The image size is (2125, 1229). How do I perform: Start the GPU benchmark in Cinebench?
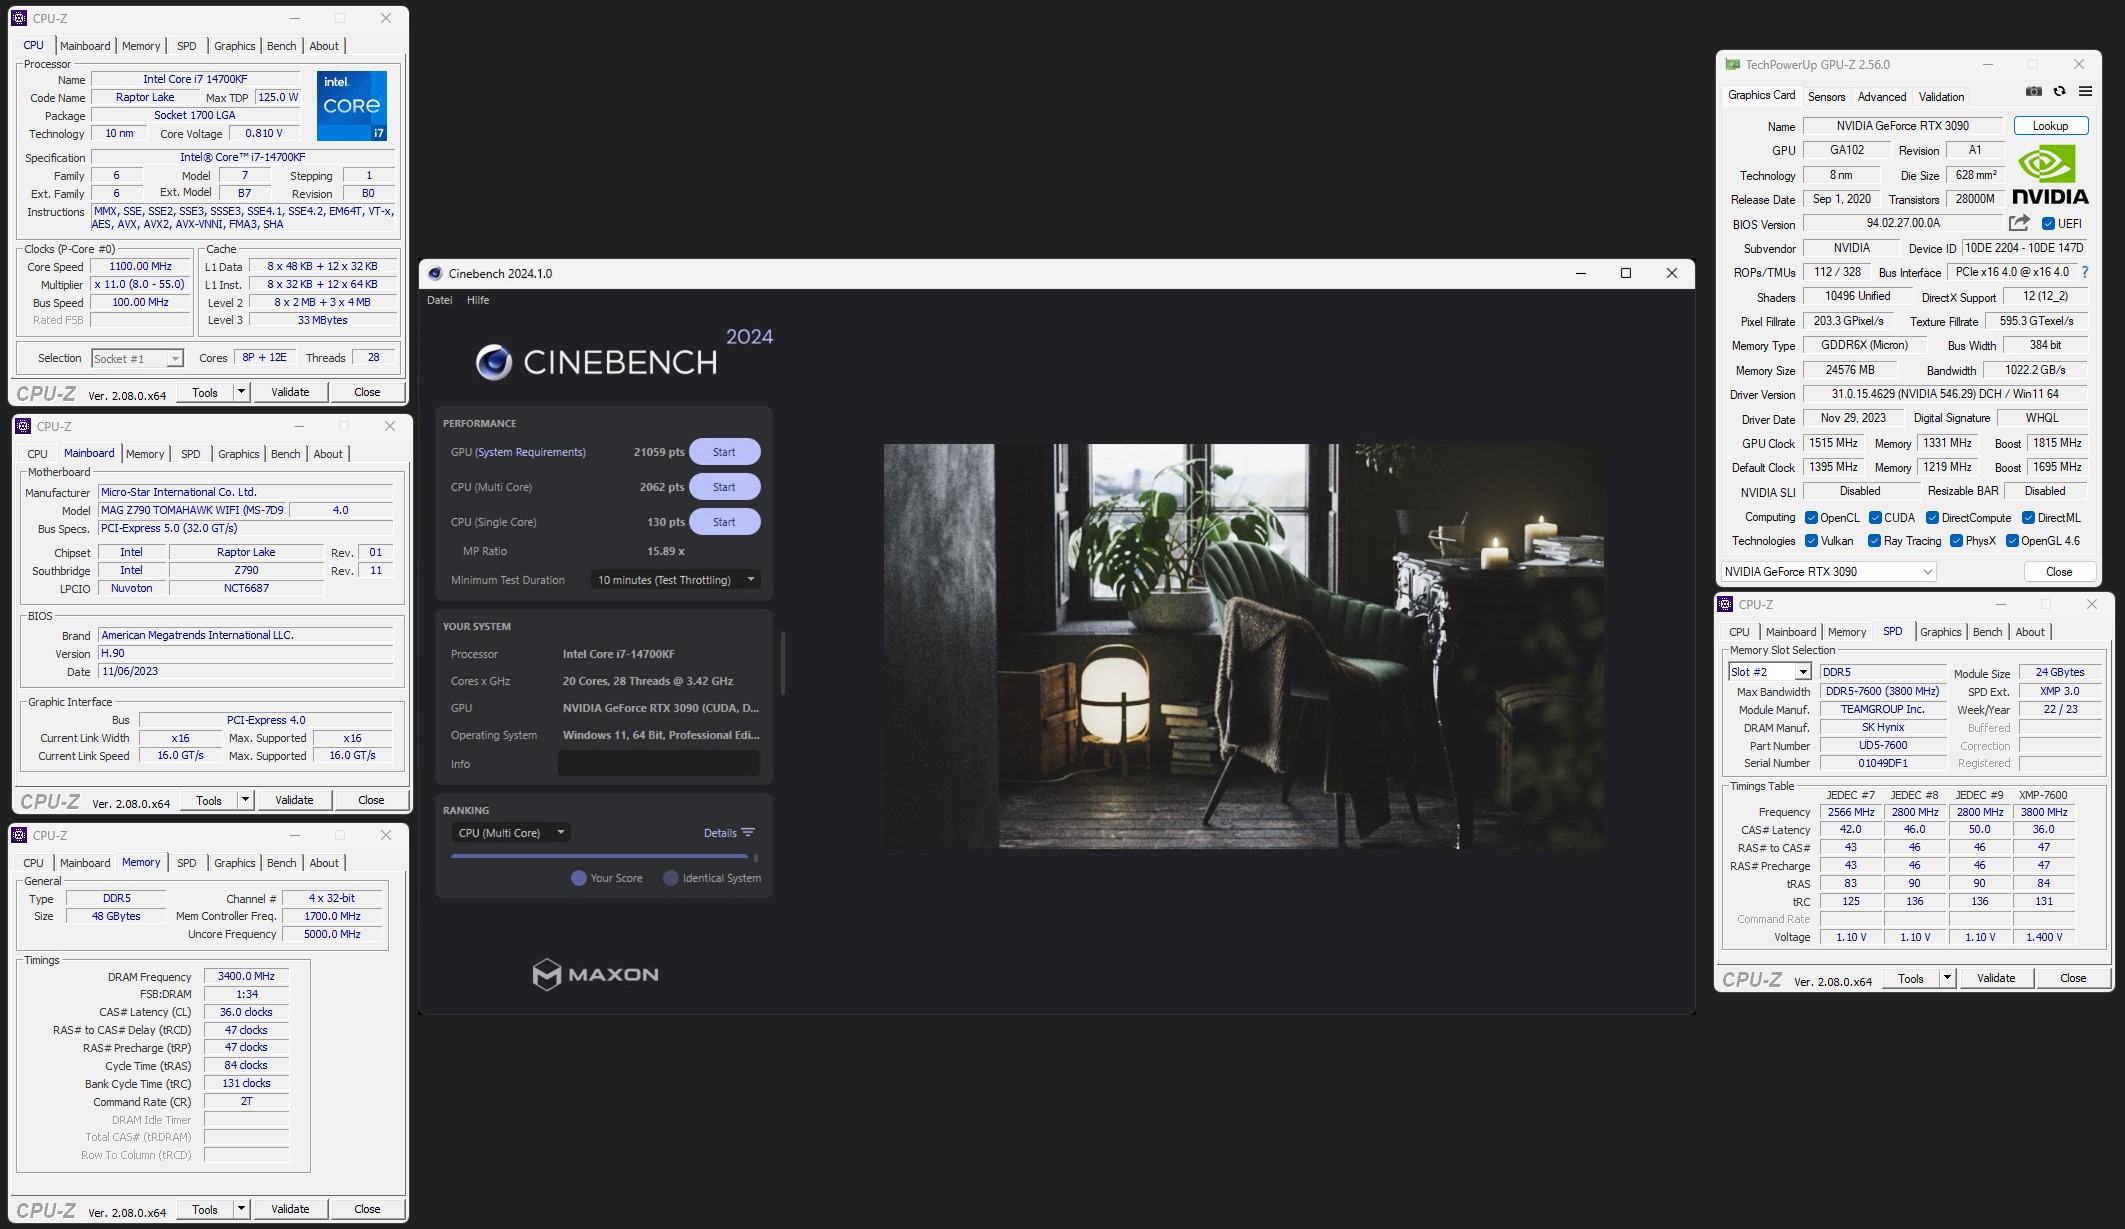(724, 452)
